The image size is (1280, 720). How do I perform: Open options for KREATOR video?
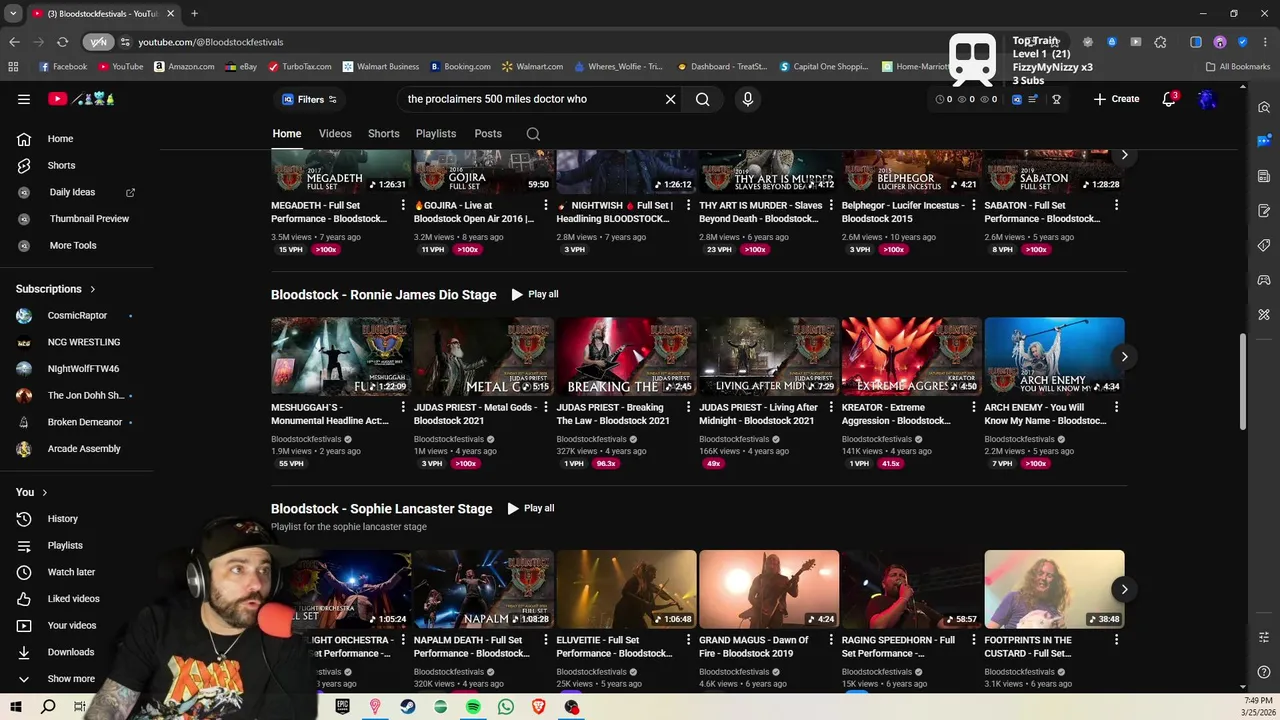tap(974, 407)
